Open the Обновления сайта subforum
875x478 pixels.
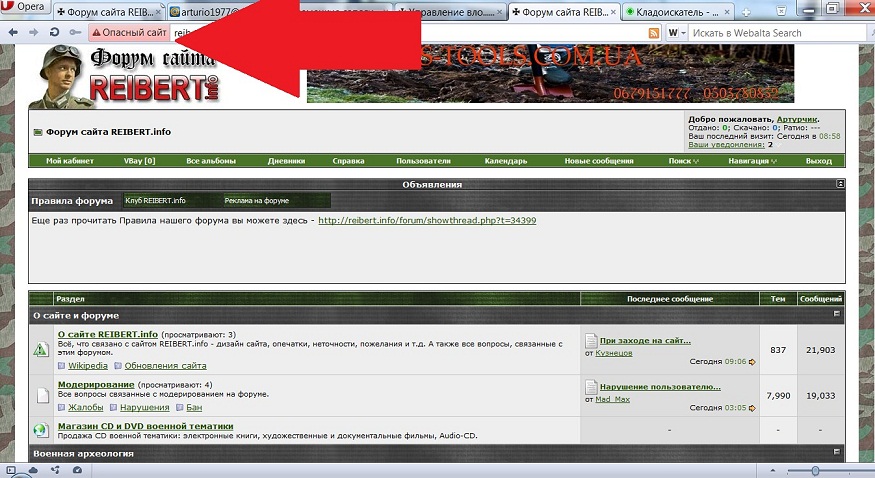coord(165,366)
